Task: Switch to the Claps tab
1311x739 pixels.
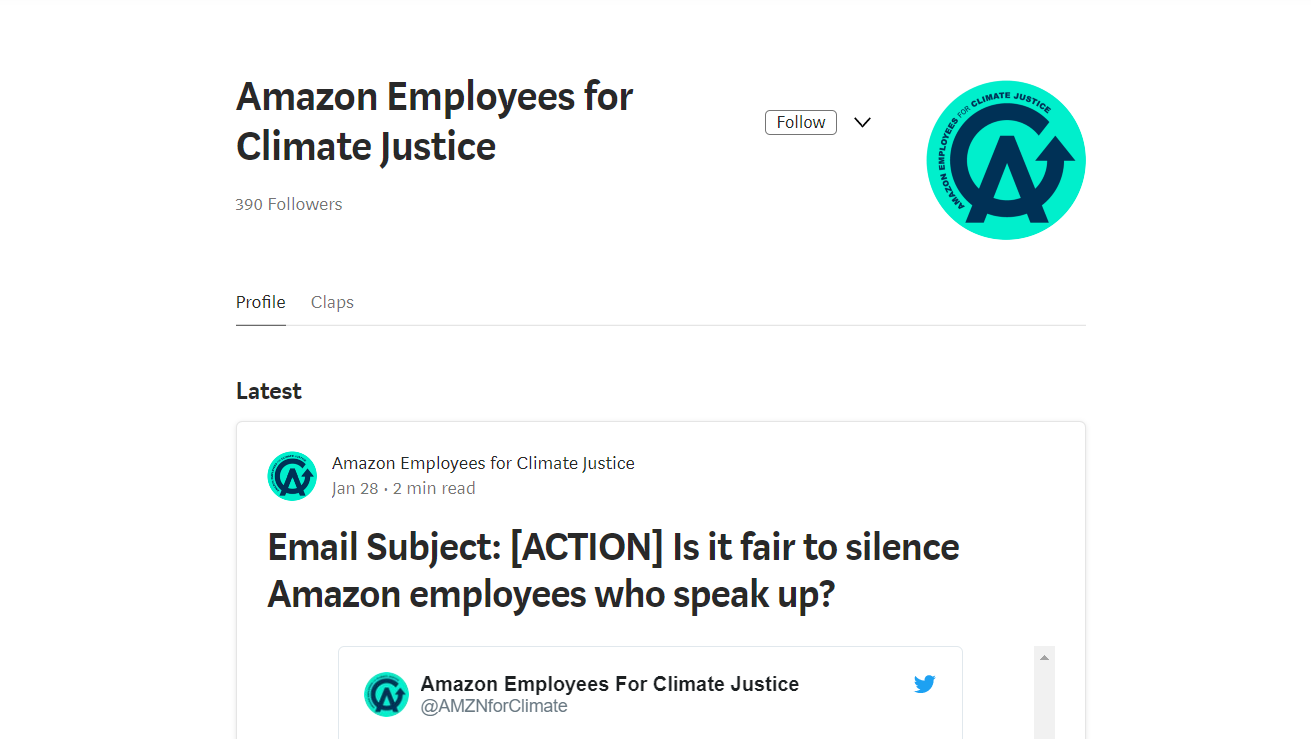Action: click(x=332, y=302)
